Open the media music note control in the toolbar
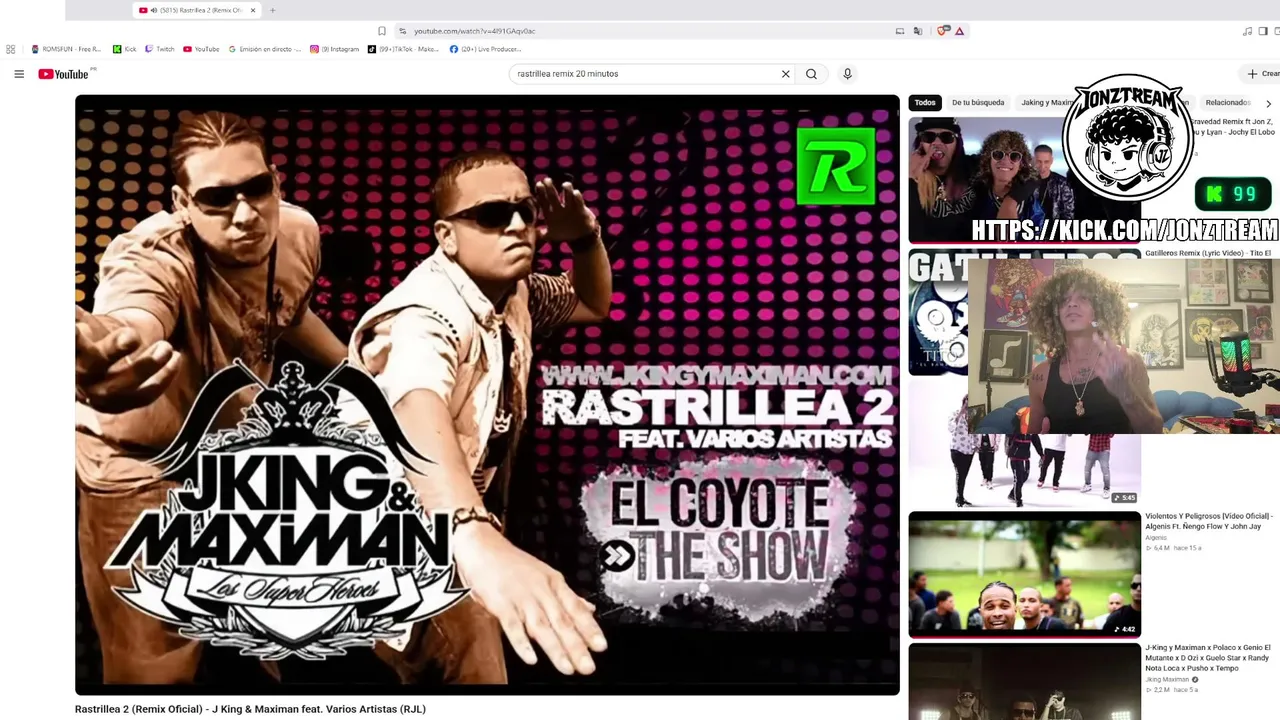 [x=1247, y=31]
